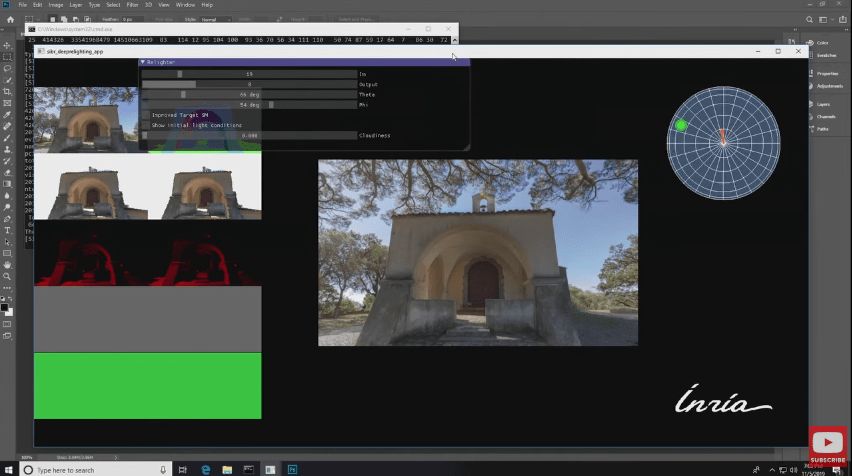Screen dimensions: 852x476
Task: Toggle Quick Mask mode icon
Action: [x=7, y=324]
